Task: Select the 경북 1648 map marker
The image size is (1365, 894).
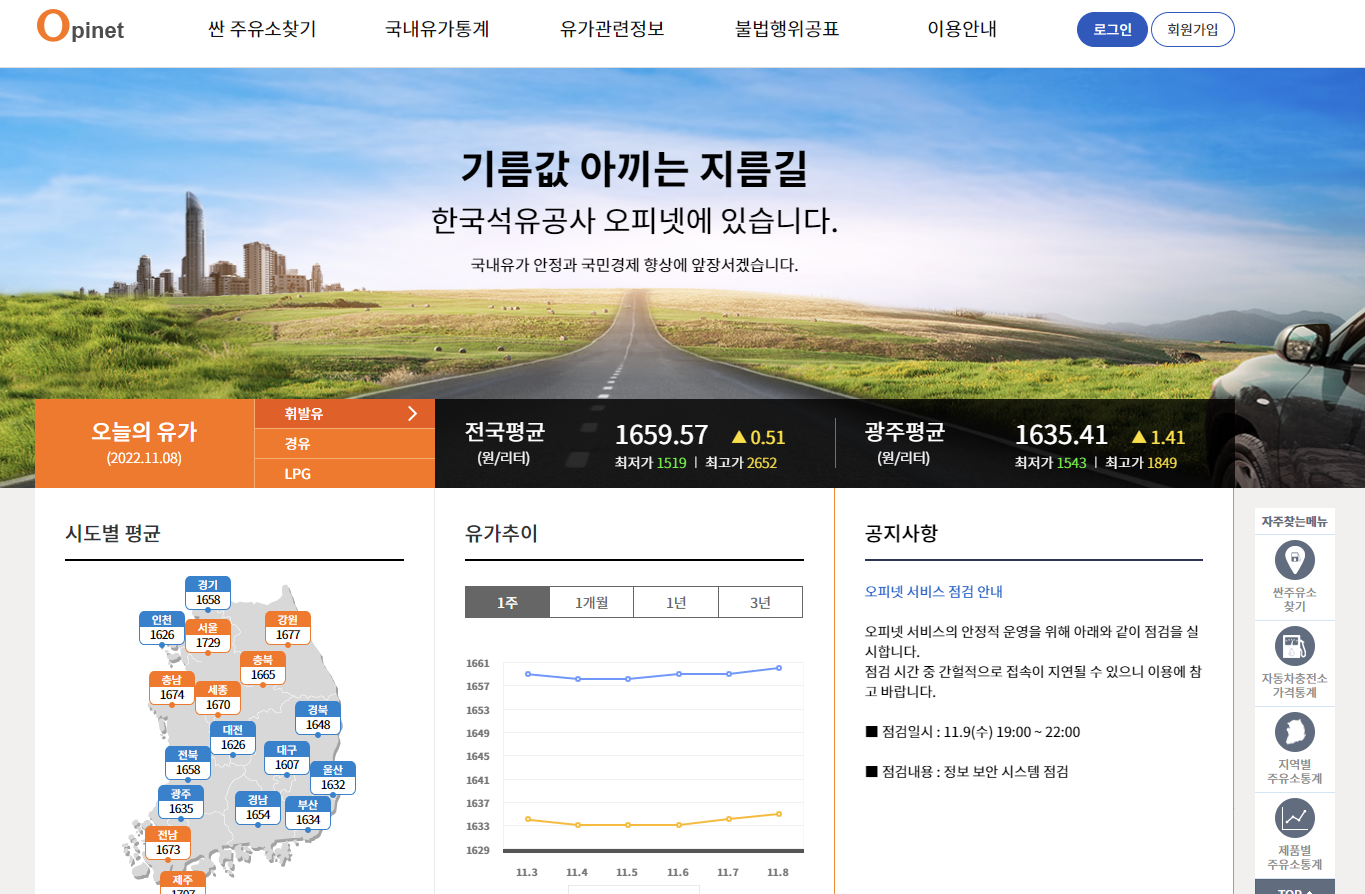Action: (x=318, y=718)
